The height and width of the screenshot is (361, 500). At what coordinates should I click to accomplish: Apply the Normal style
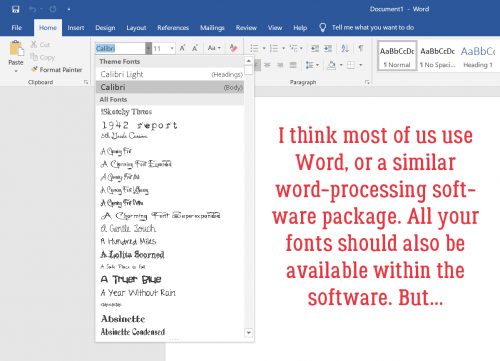(x=397, y=56)
